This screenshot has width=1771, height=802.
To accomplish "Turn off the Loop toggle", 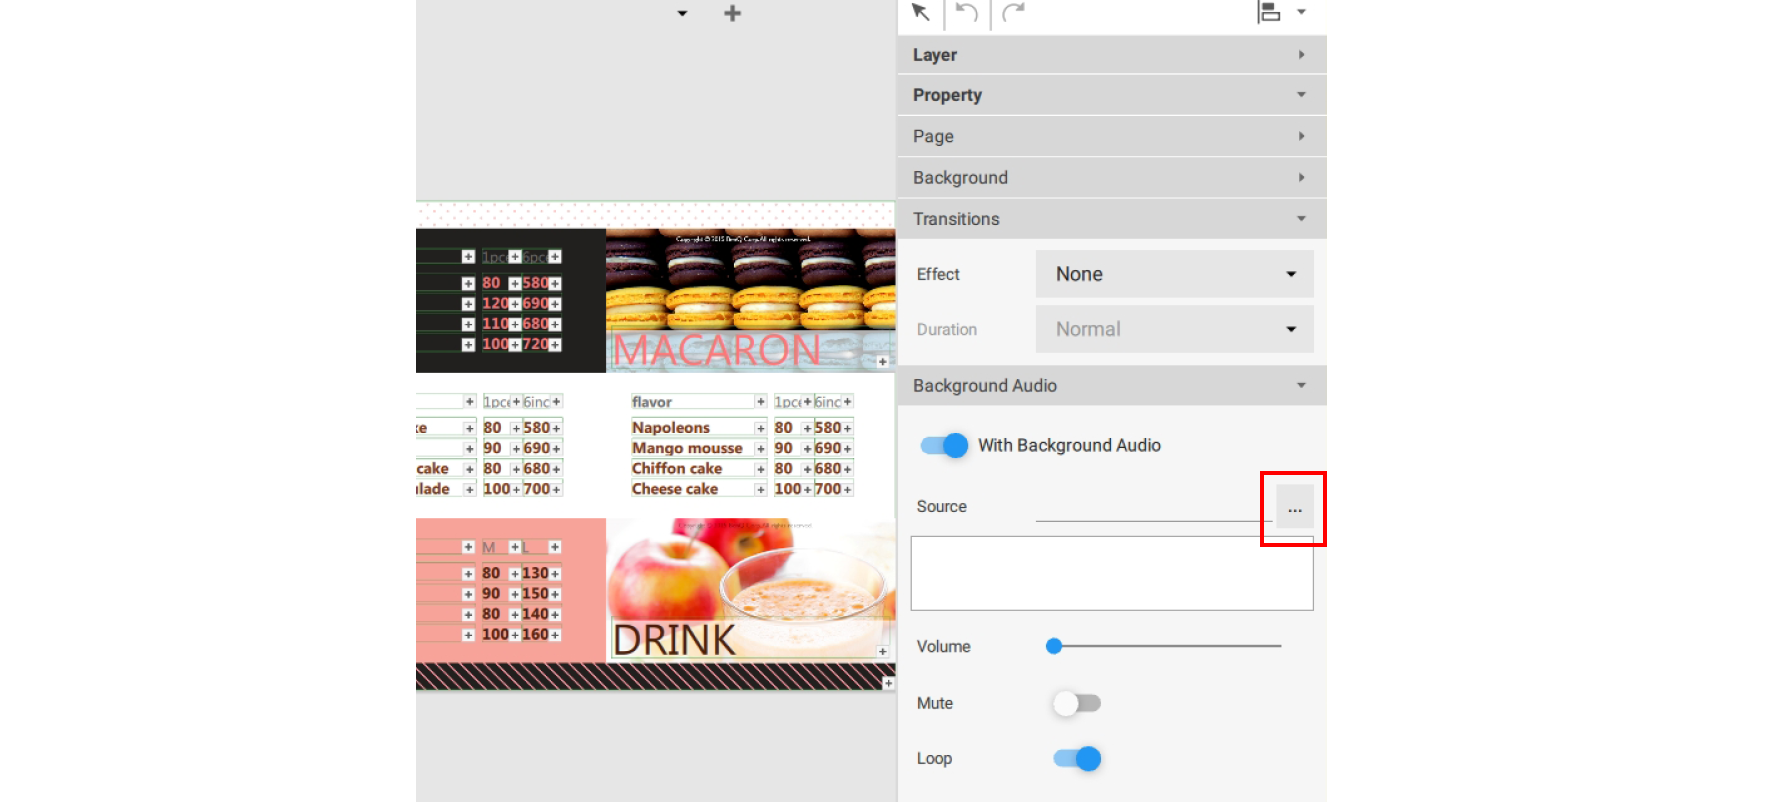I will pos(1077,759).
